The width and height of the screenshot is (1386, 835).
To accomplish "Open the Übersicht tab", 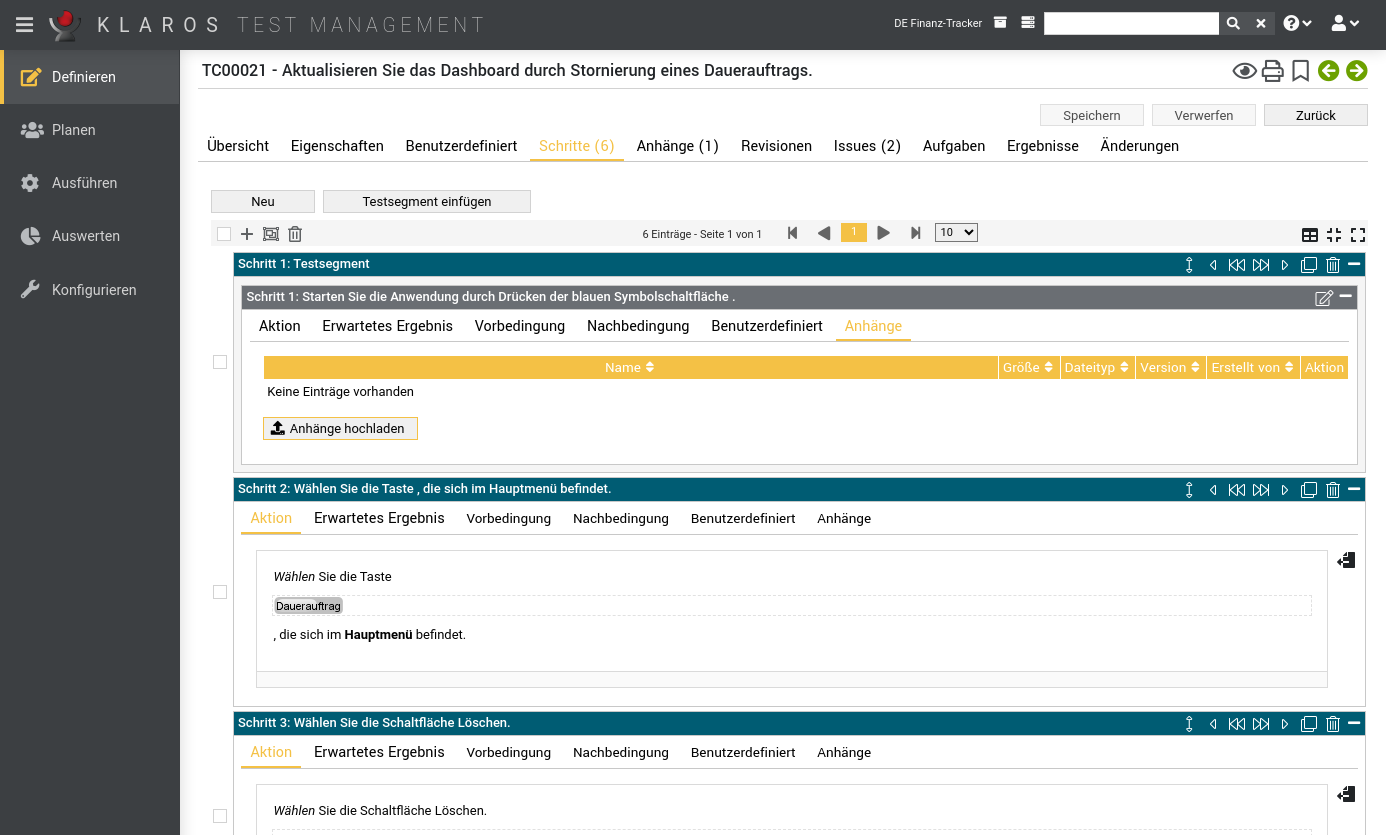I will [238, 146].
